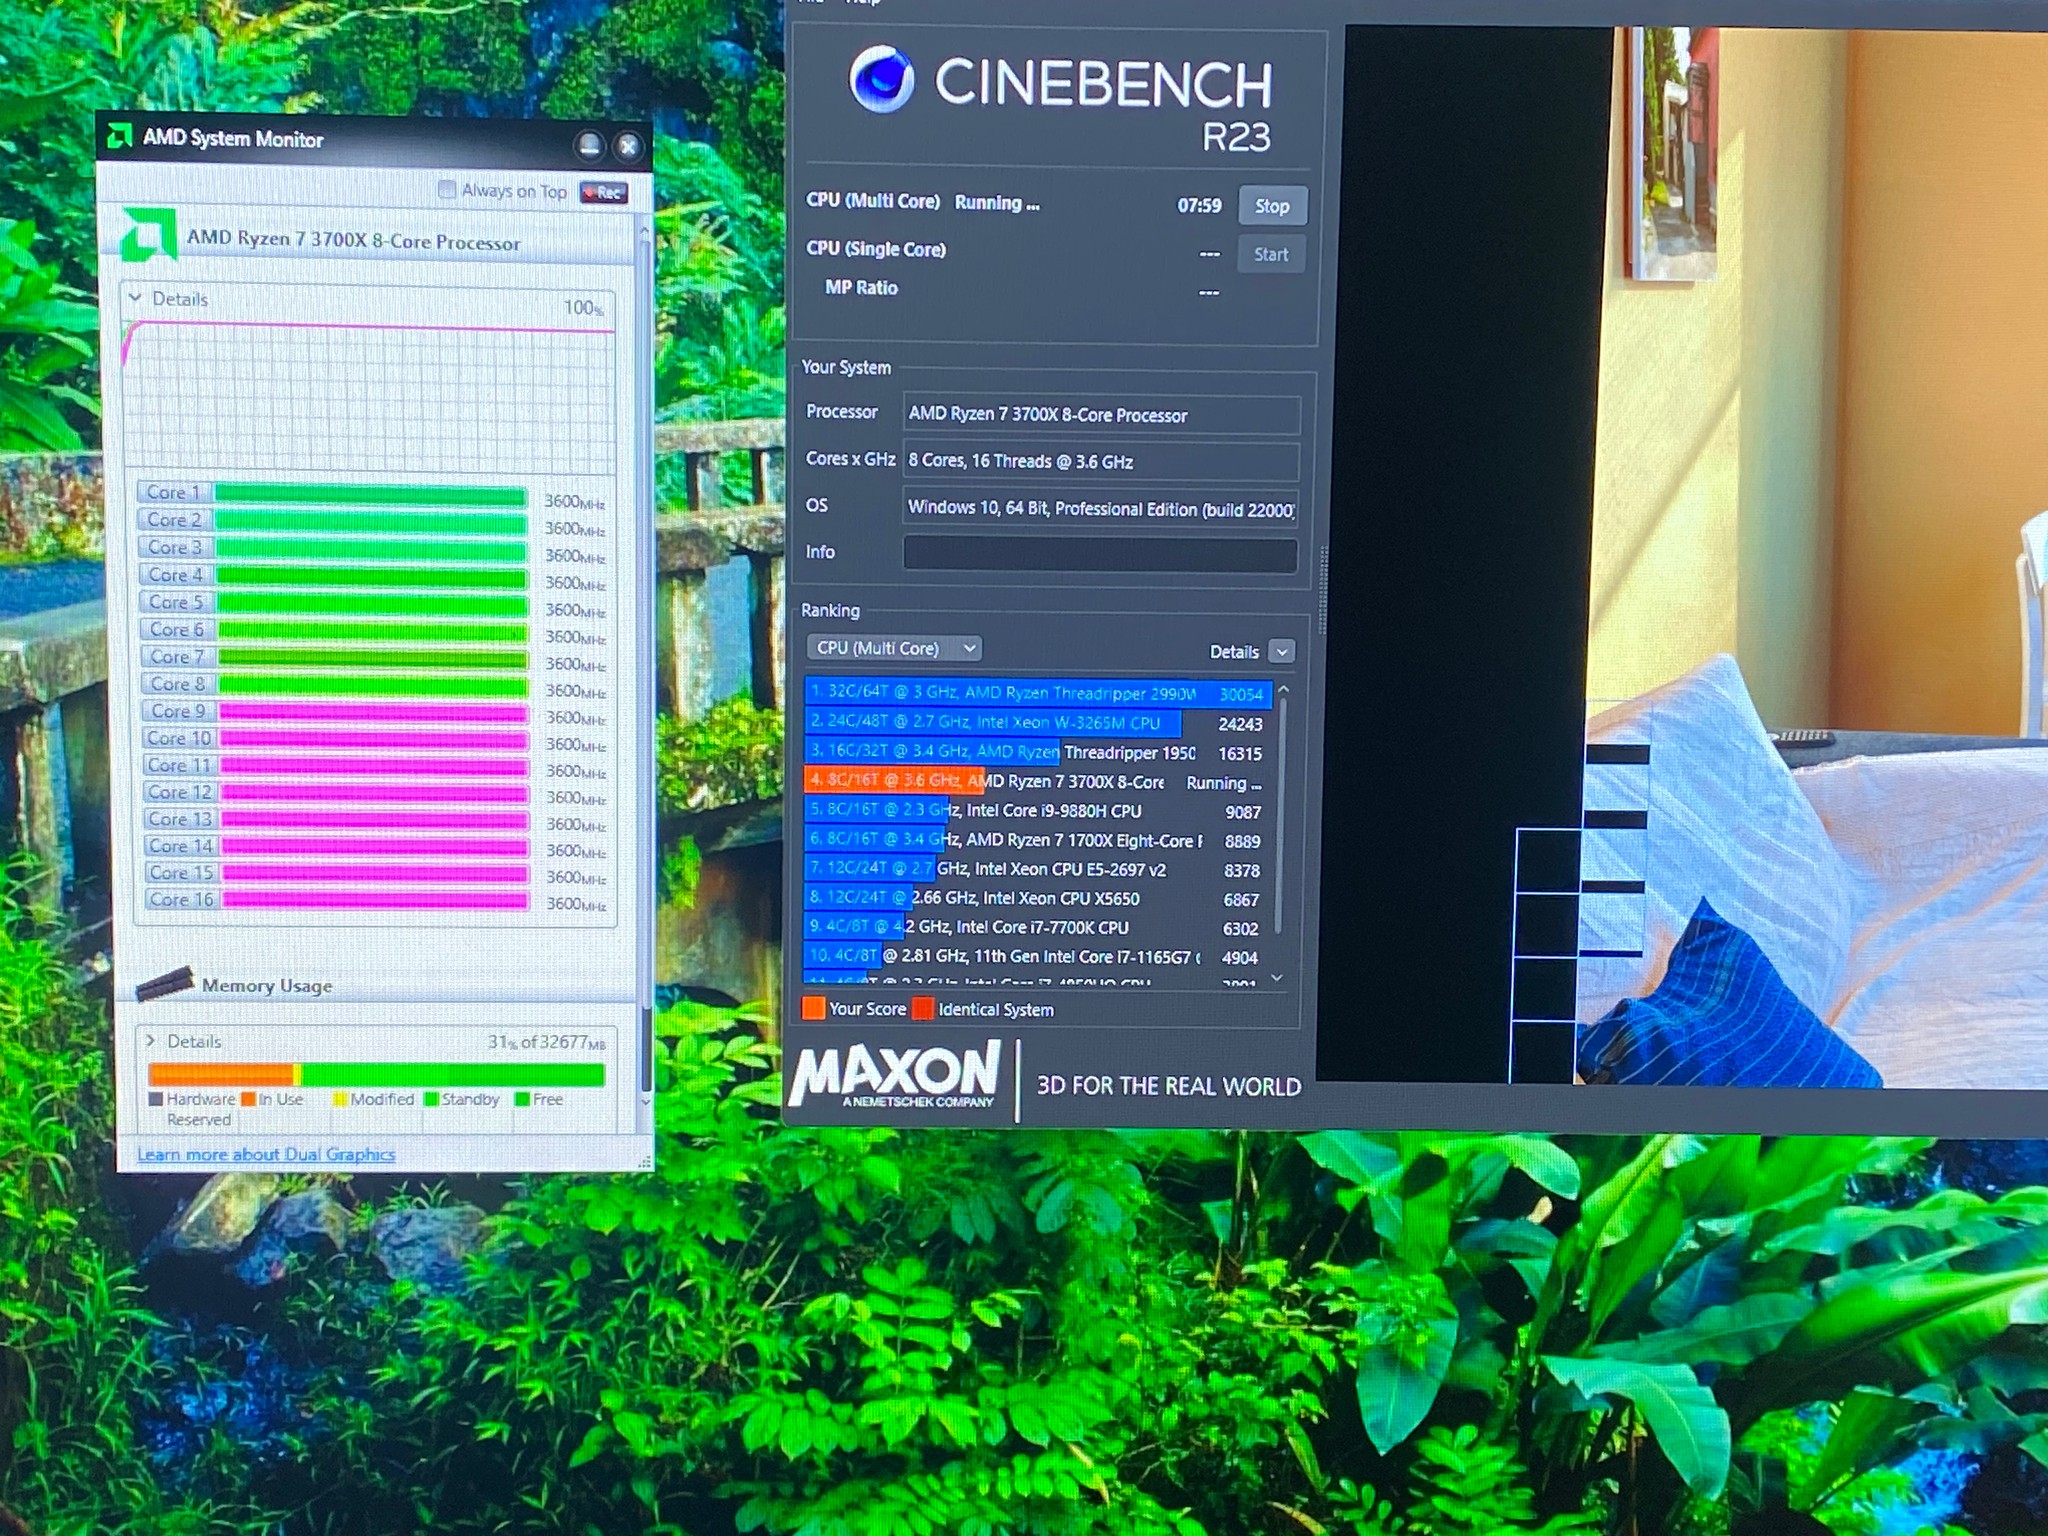
Task: Click the Identical System legend swatch
Action: click(923, 1008)
